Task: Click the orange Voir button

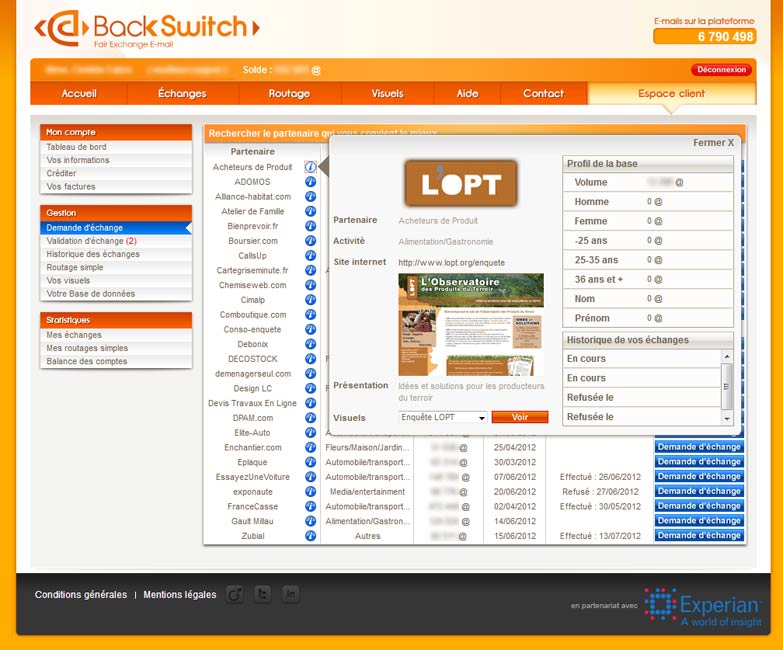Action: (x=520, y=417)
